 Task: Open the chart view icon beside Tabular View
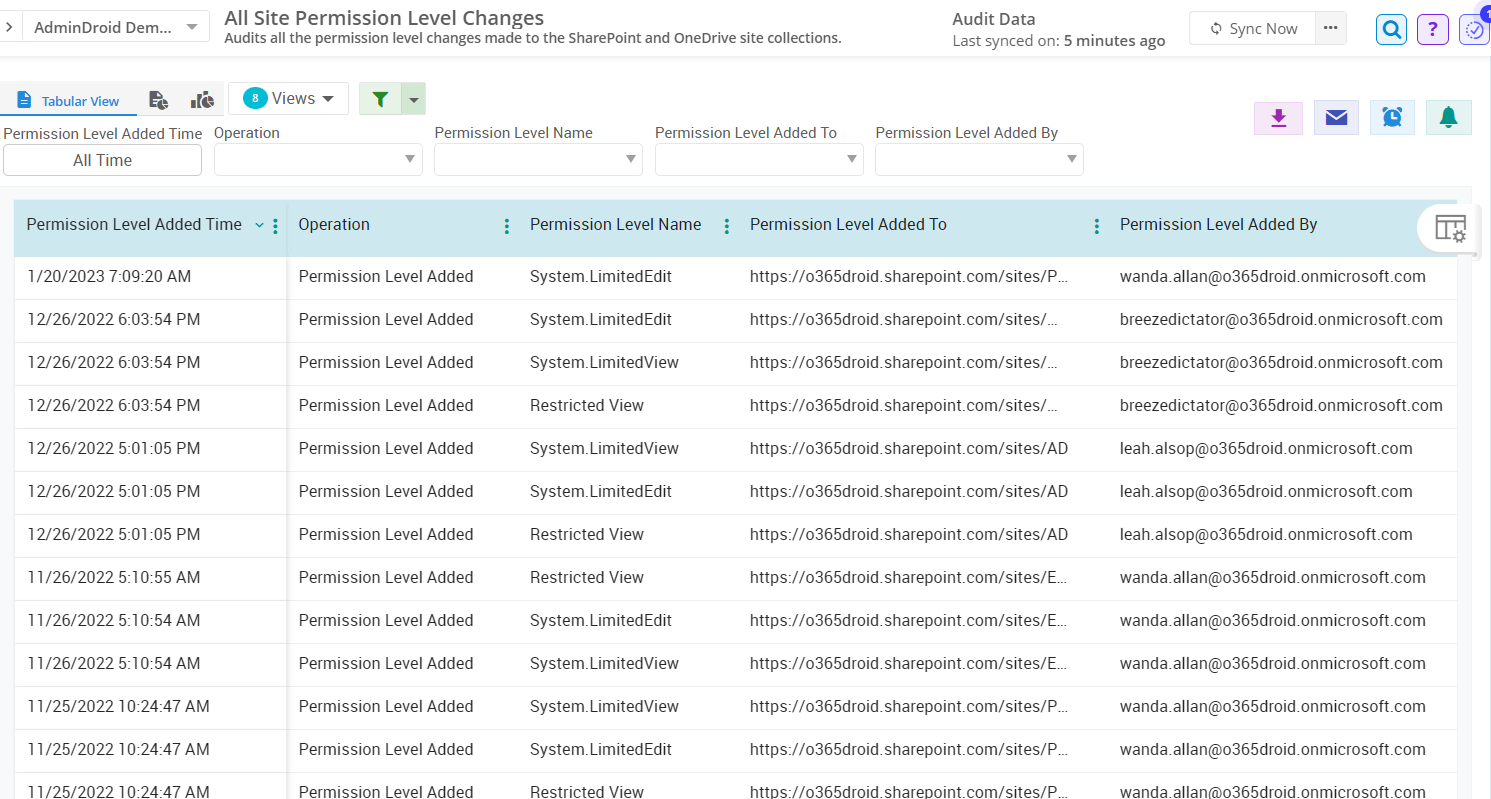(x=202, y=100)
